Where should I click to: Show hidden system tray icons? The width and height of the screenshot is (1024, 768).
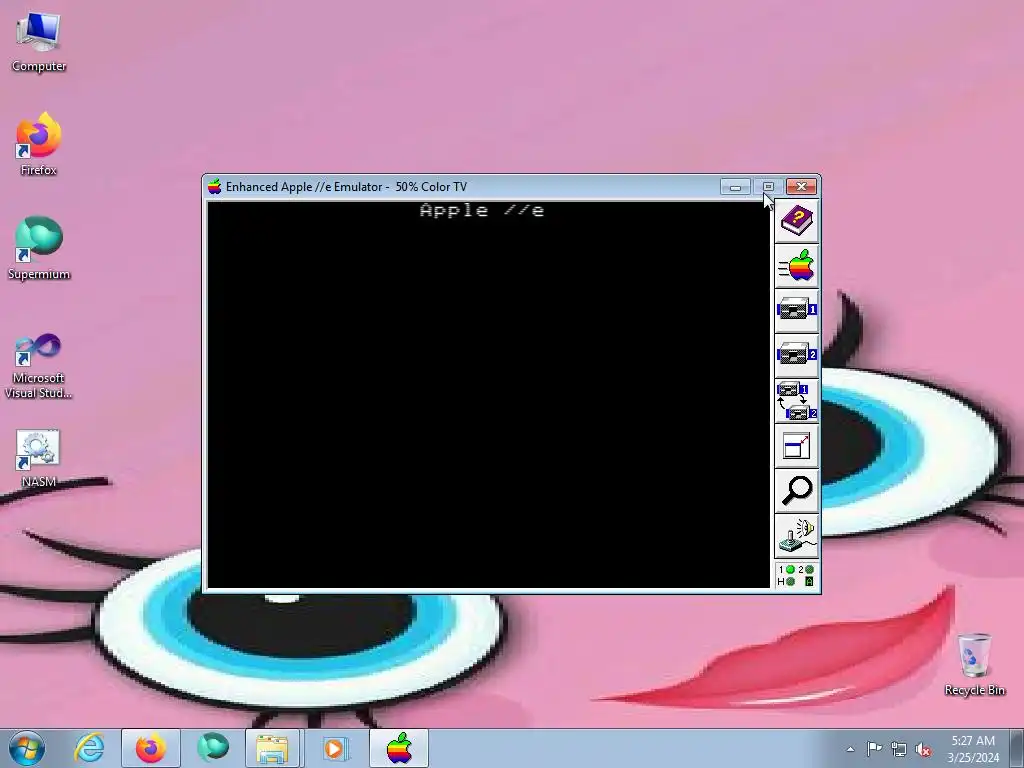pos(850,749)
